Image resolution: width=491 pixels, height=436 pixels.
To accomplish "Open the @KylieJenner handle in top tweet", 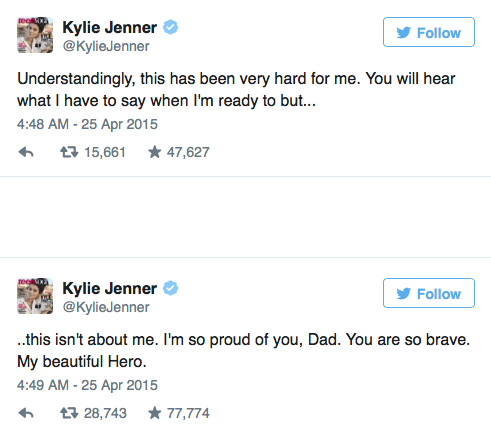I will click(106, 46).
